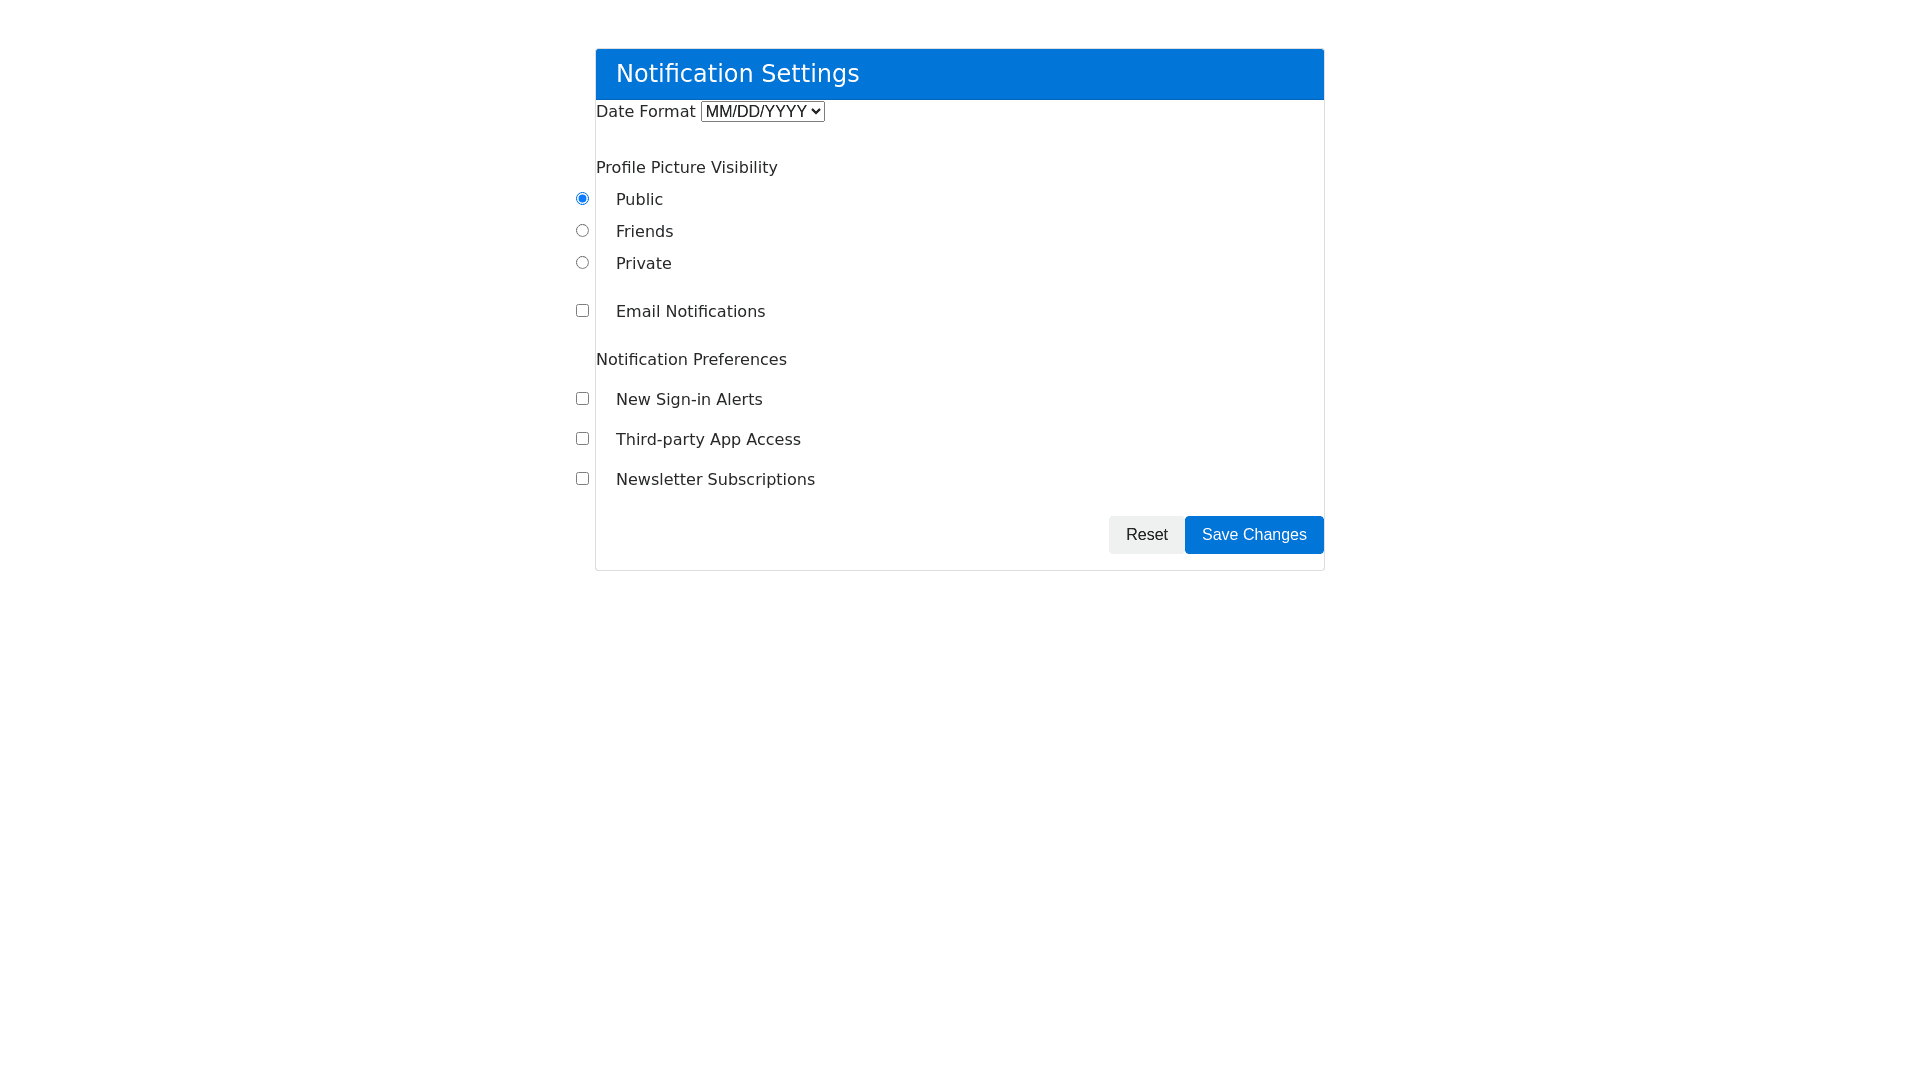Check the New Sign-in Alerts box
This screenshot has height=1080, width=1920.
coord(582,399)
